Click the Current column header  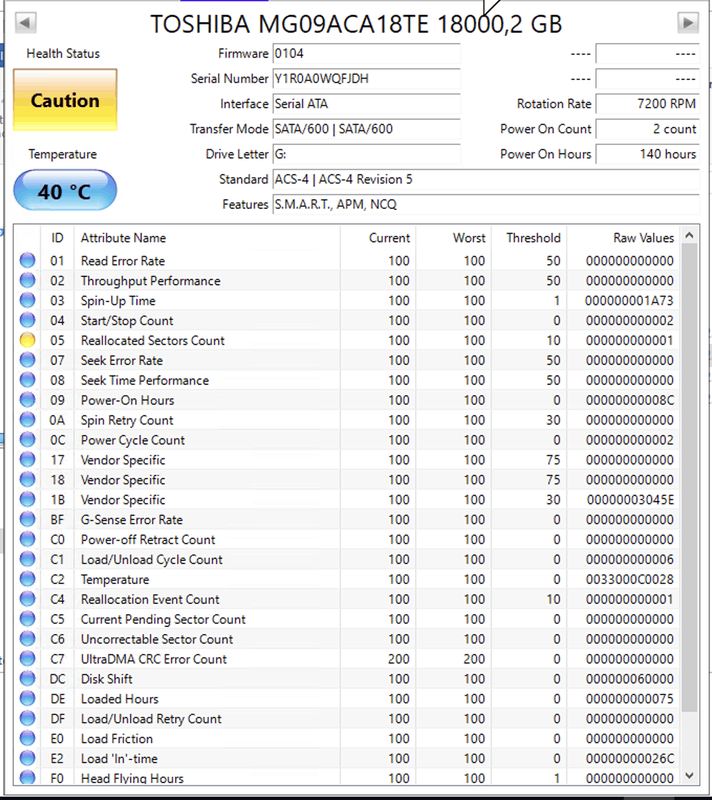(378, 238)
